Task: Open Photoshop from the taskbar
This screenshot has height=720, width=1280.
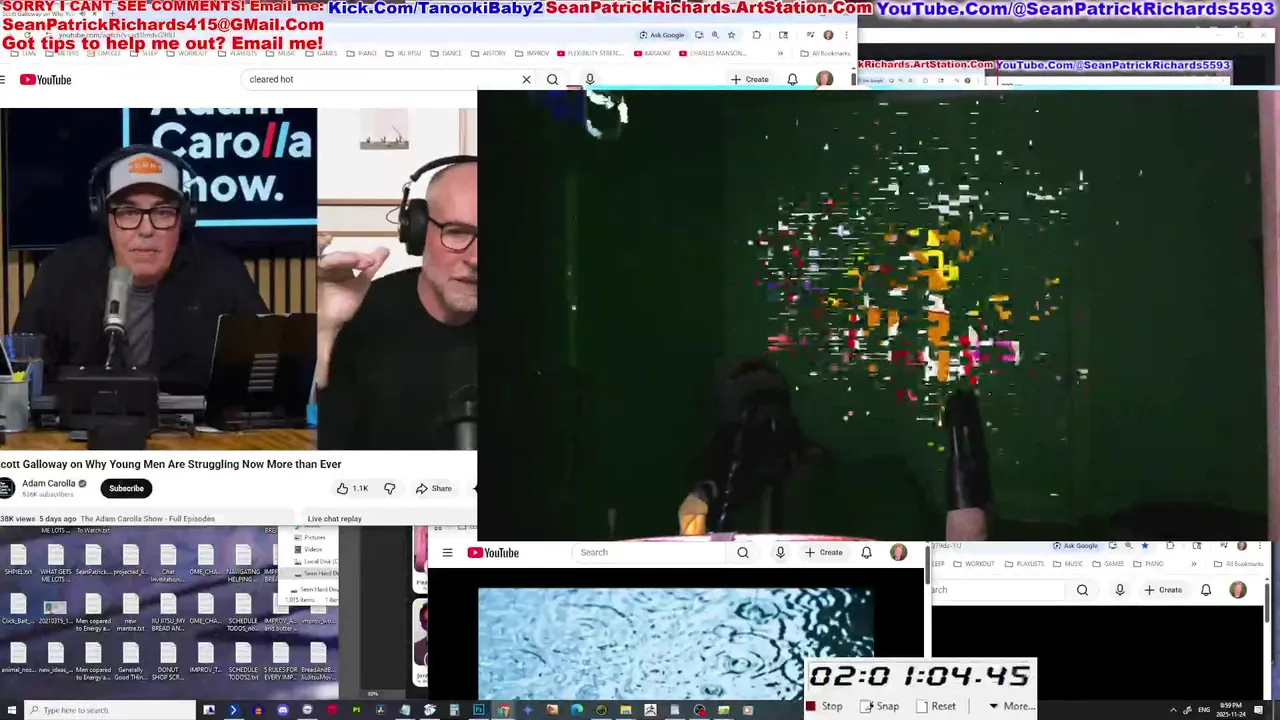Action: tap(478, 710)
